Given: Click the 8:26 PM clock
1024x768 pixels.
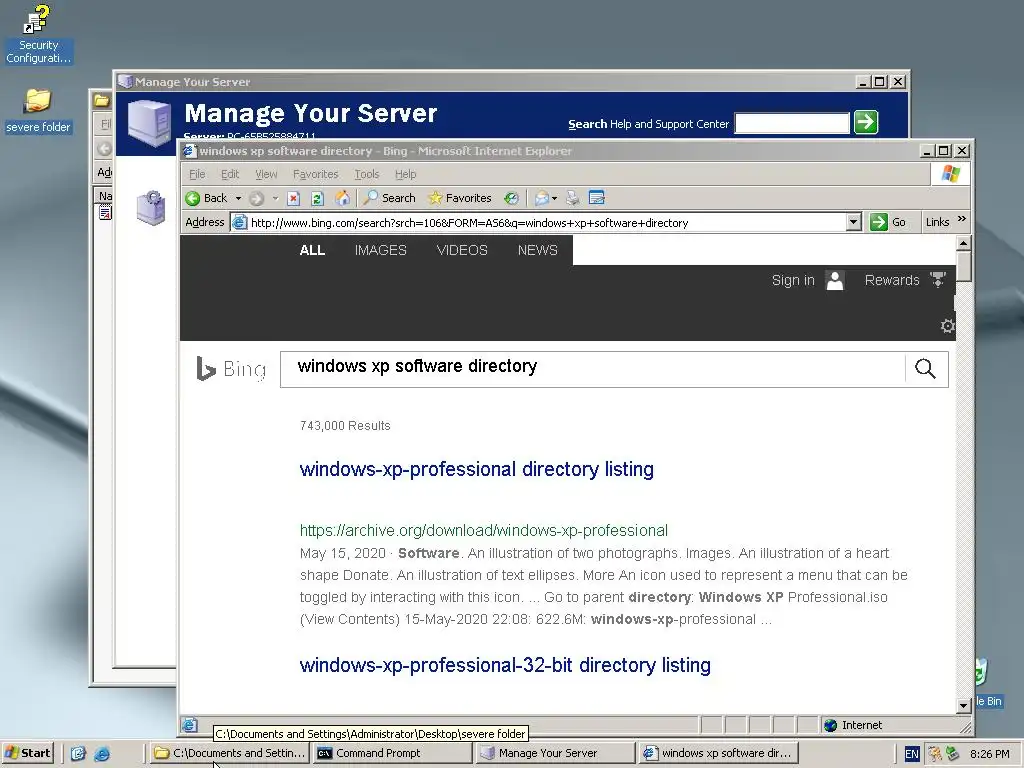Looking at the screenshot, I should click(990, 754).
